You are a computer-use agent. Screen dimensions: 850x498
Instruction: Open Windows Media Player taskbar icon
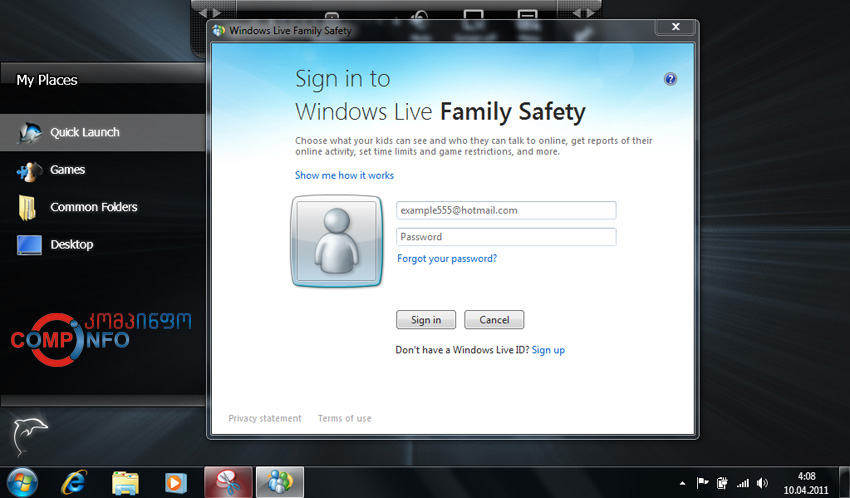176,483
